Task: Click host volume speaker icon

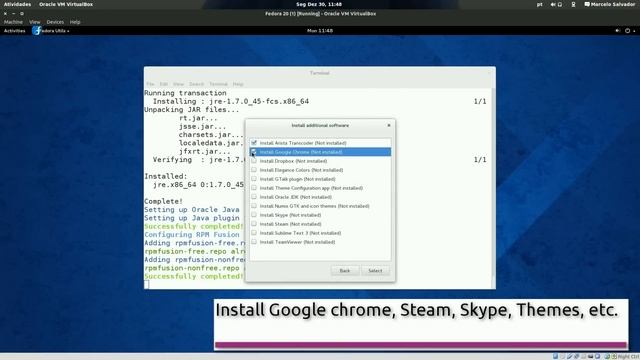Action: click(553, 4)
